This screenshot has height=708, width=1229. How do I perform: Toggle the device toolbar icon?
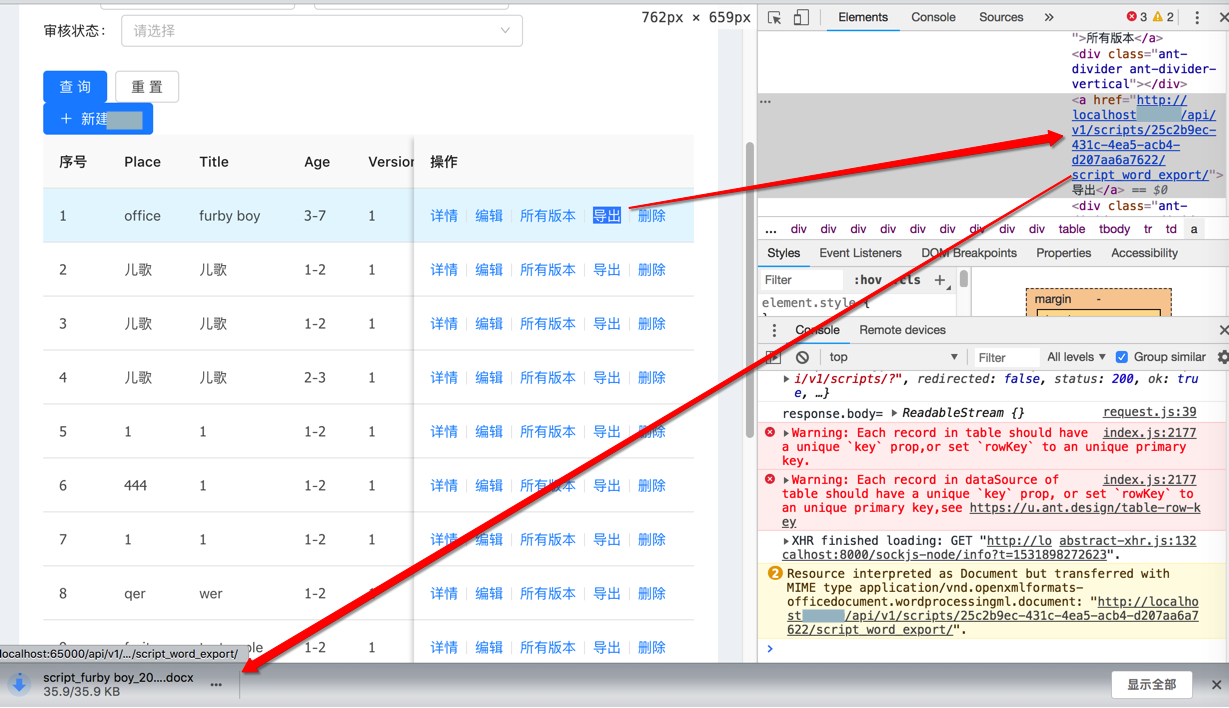[x=801, y=18]
